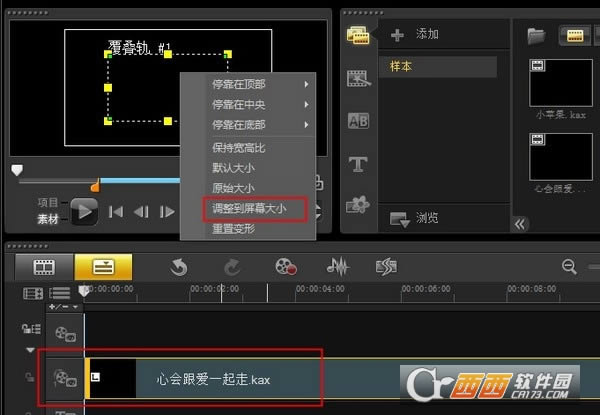Select the overlay track reel icon
Screen dimensions: 600x415
tap(65, 378)
